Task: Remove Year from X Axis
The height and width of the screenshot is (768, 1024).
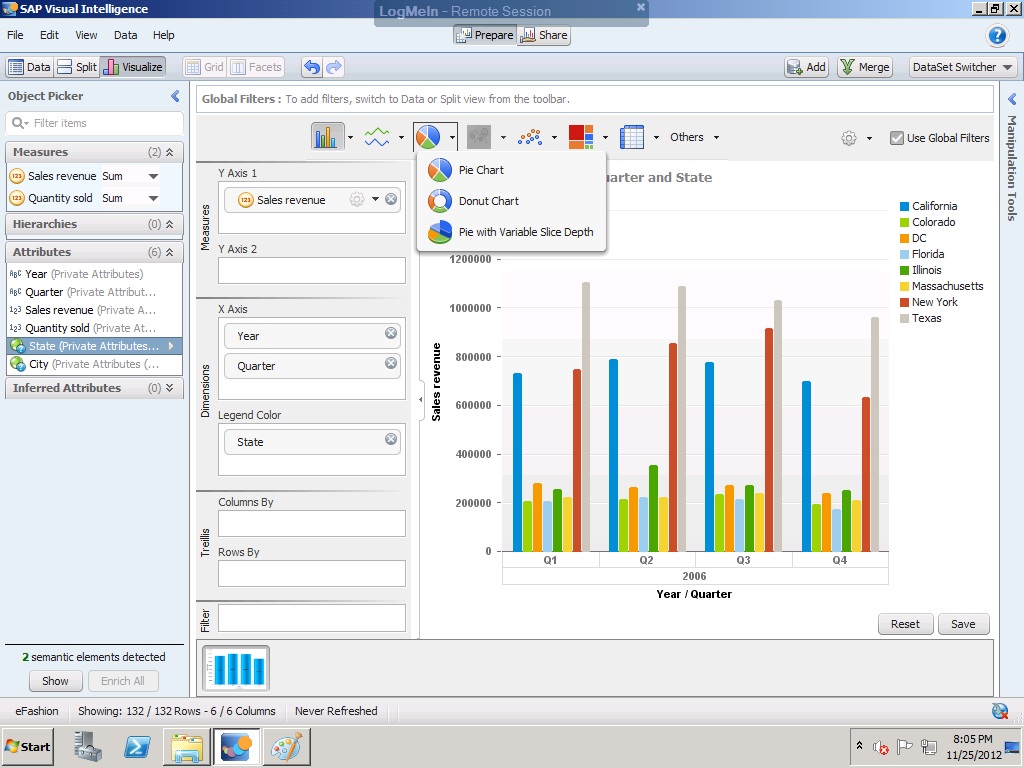Action: 391,333
